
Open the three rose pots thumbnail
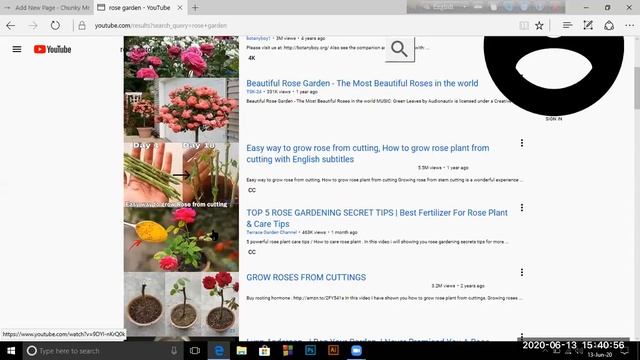(x=181, y=304)
